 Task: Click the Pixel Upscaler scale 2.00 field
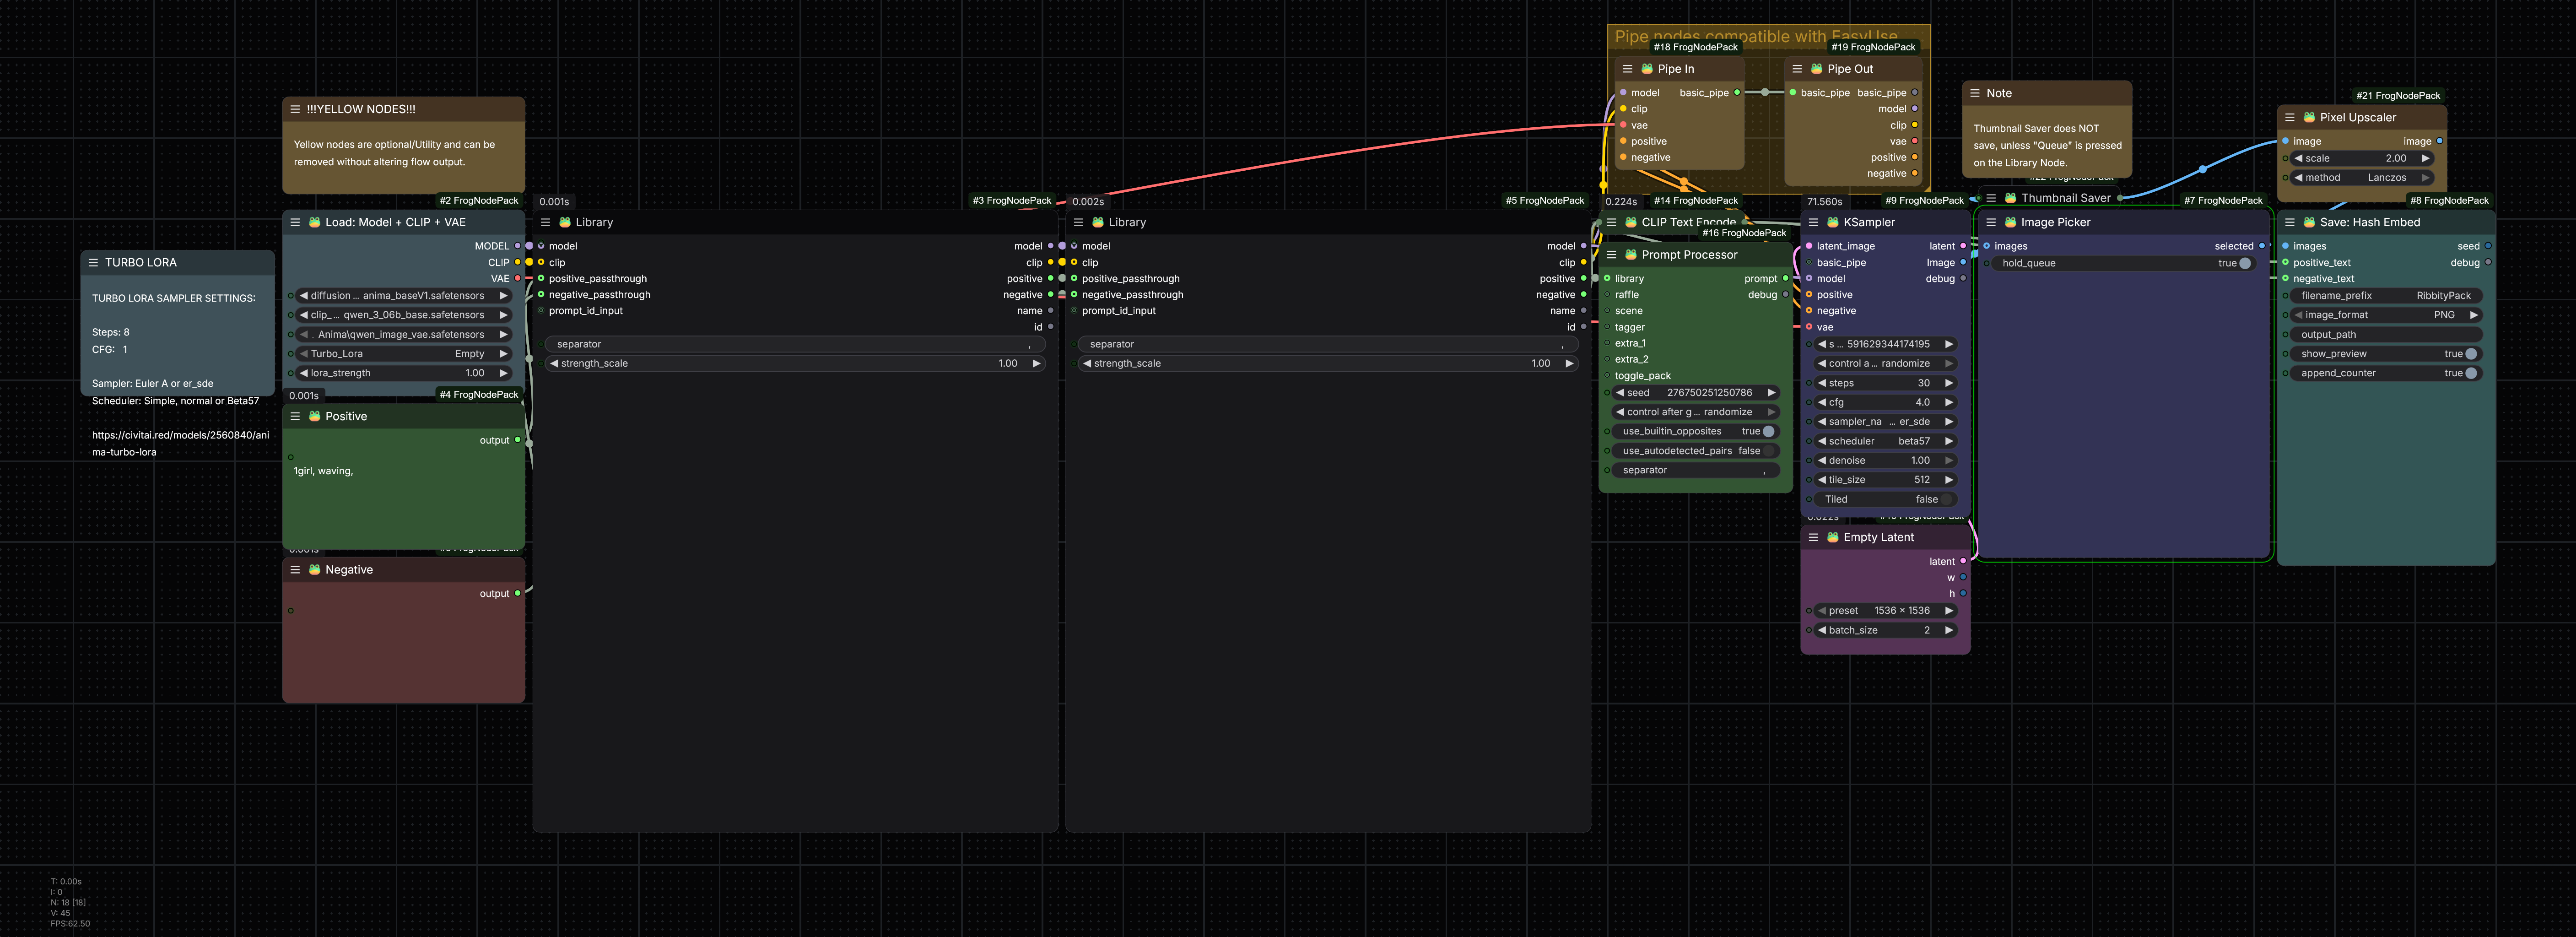coord(2361,158)
